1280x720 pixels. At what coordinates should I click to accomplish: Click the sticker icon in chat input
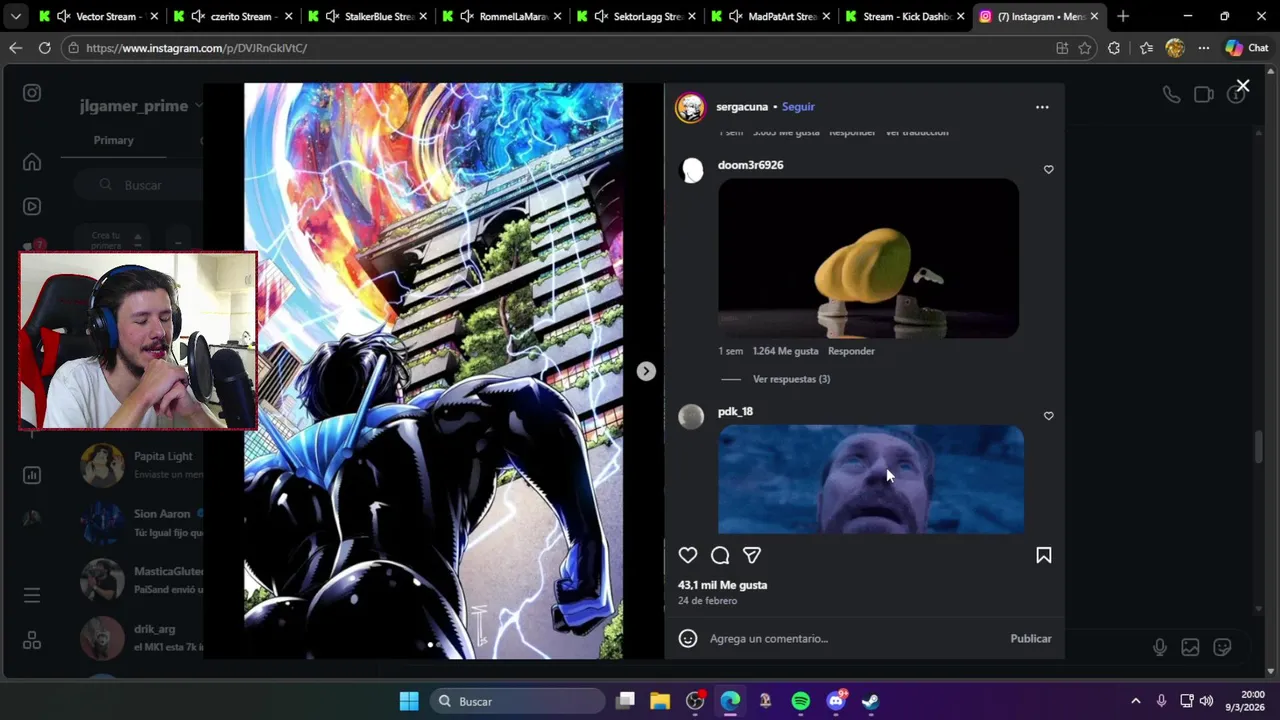coord(1222,647)
